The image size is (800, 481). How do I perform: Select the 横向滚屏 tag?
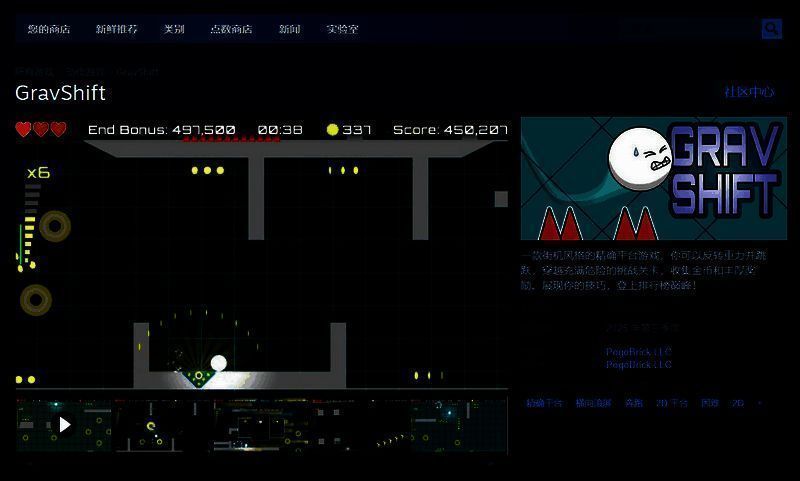[x=594, y=404]
